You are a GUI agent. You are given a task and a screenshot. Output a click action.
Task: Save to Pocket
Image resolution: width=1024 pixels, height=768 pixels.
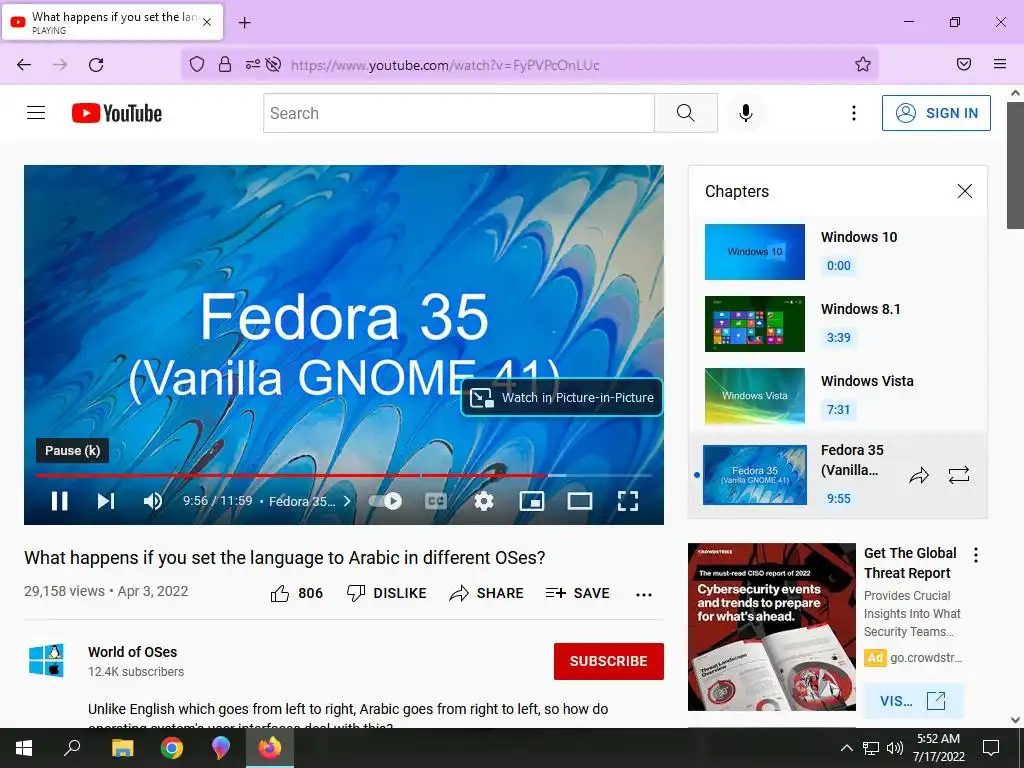pyautogui.click(x=963, y=64)
